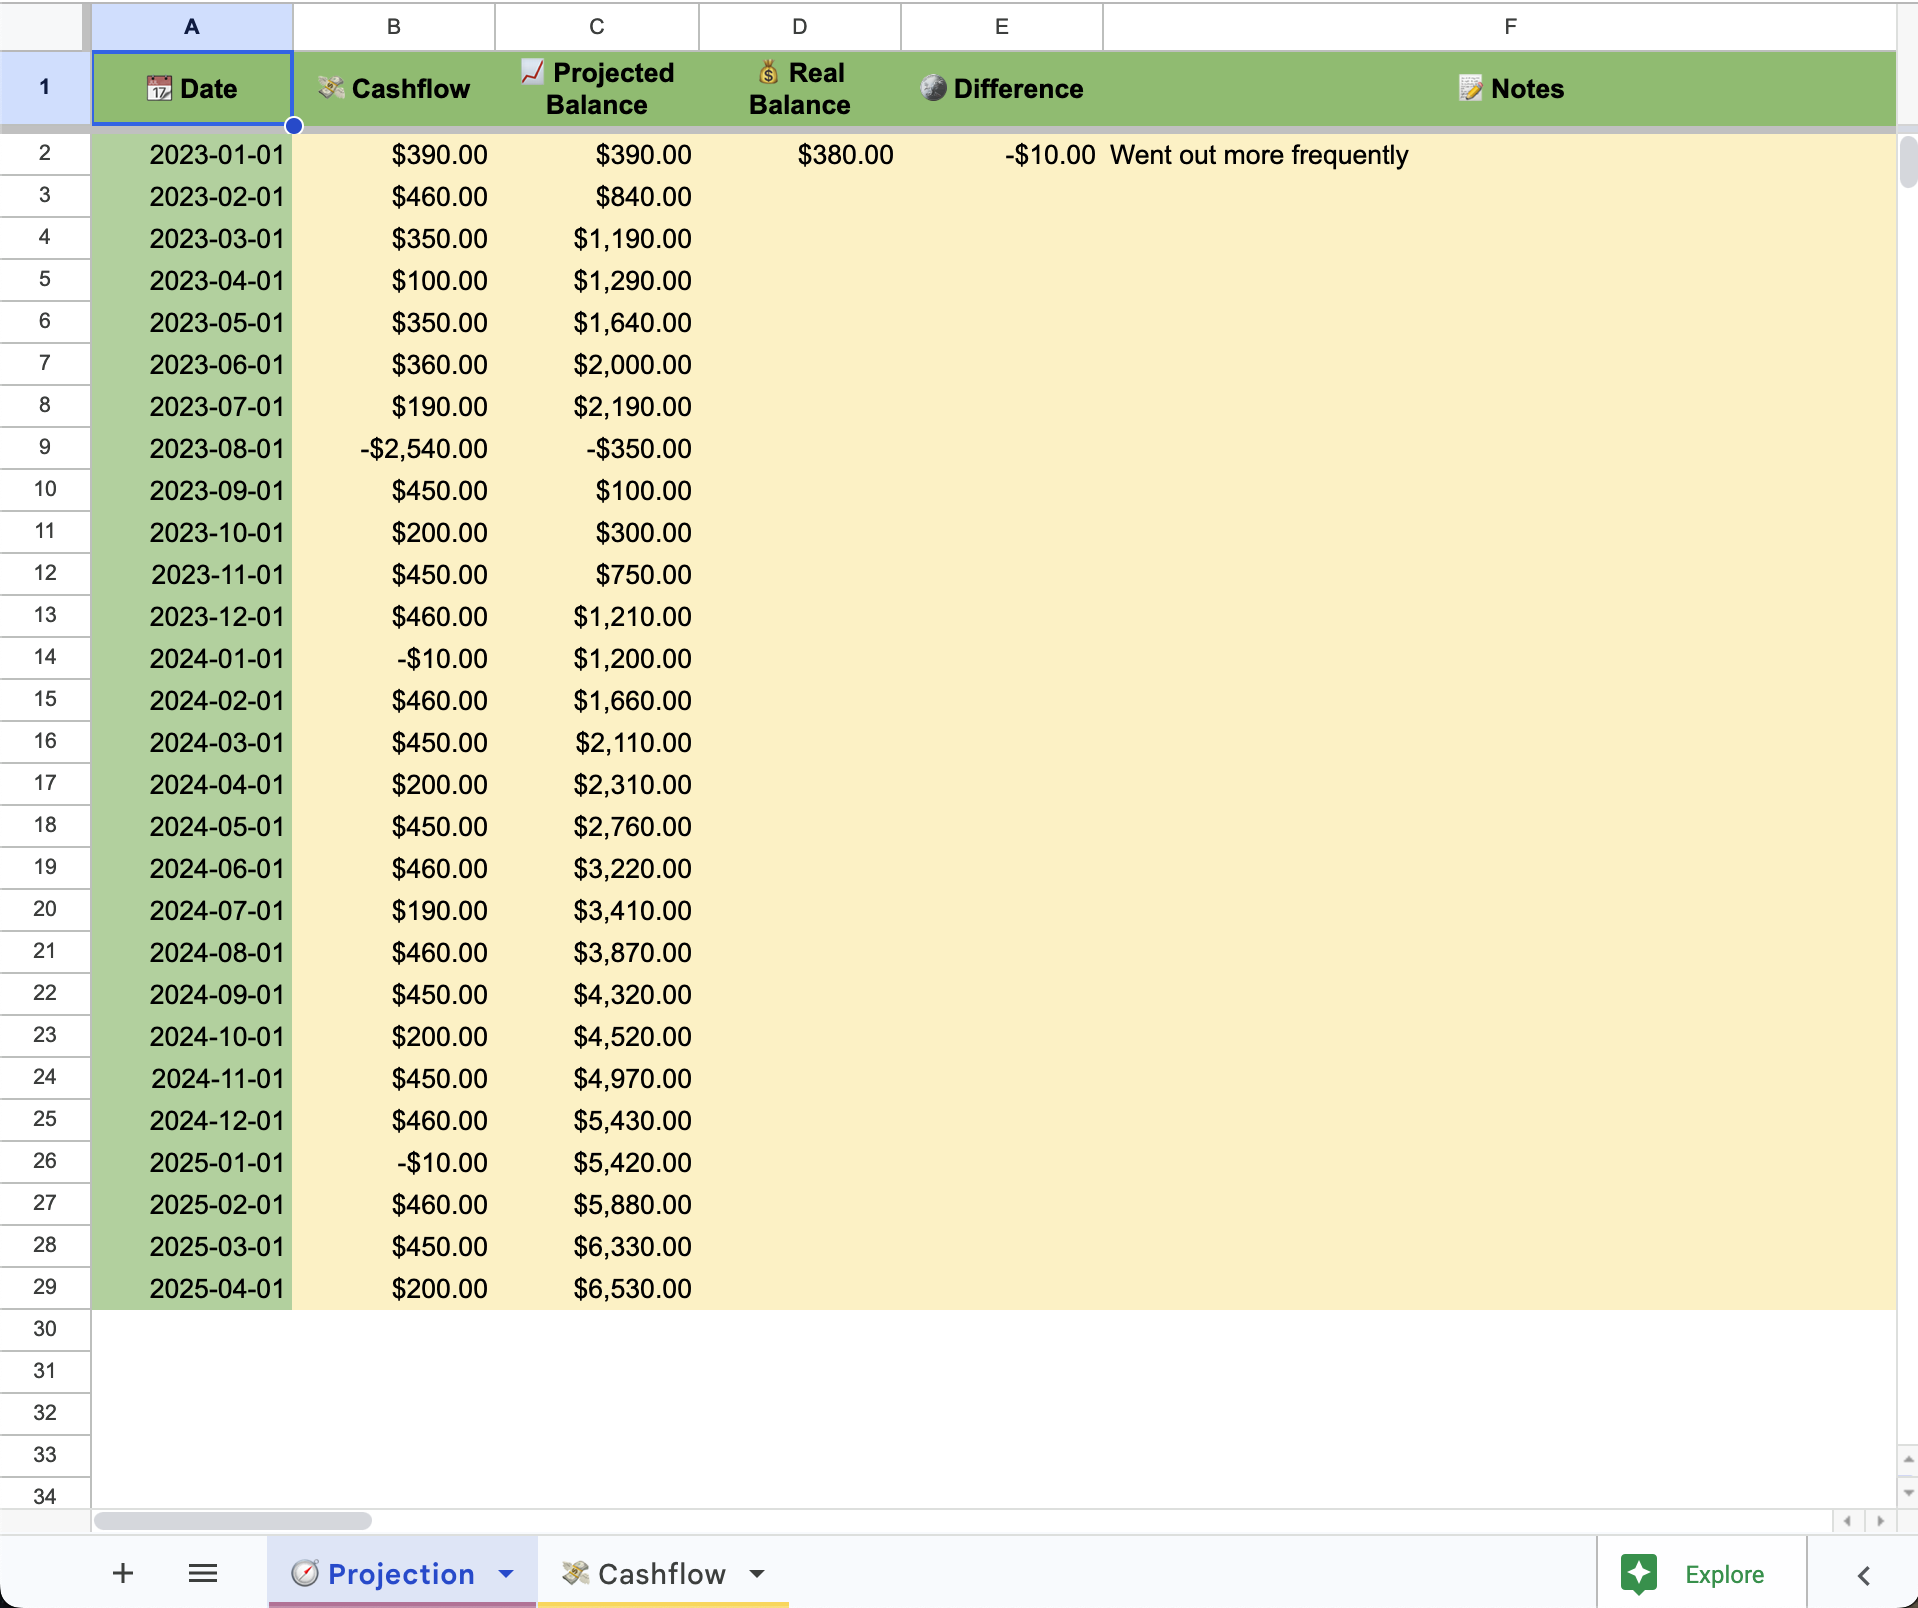Click the chart icon in Projected Balance header

532,72
